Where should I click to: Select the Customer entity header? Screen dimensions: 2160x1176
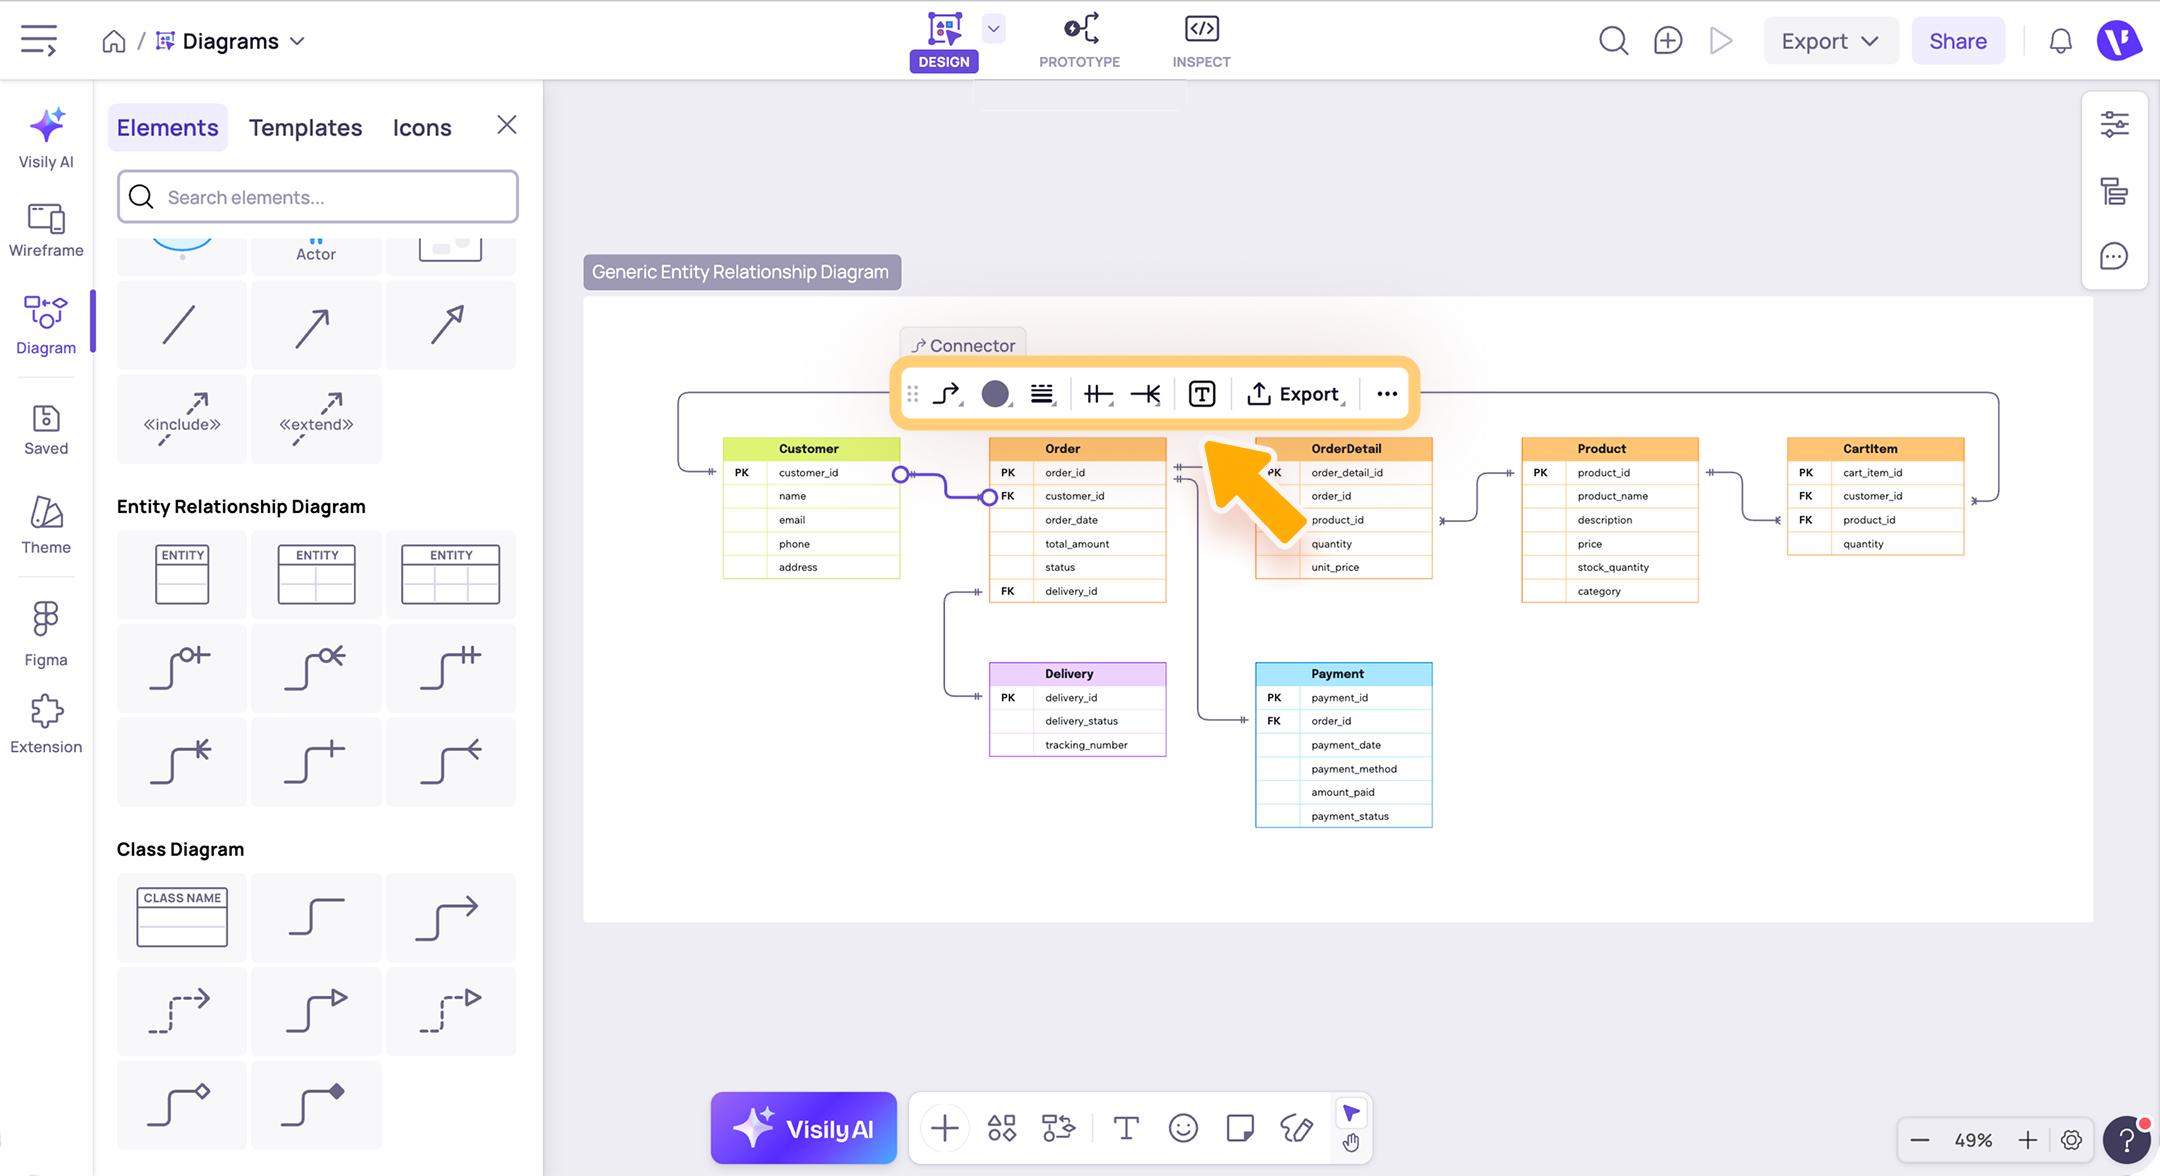point(811,449)
